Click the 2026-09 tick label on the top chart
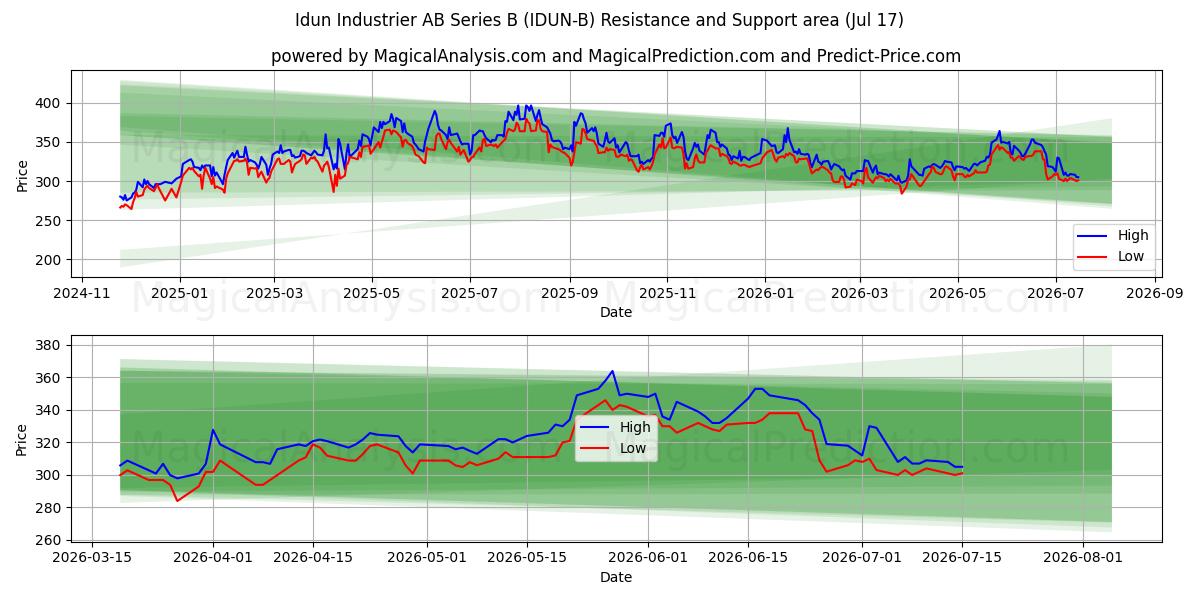Viewport: 1200px width, 600px height. click(x=1154, y=294)
